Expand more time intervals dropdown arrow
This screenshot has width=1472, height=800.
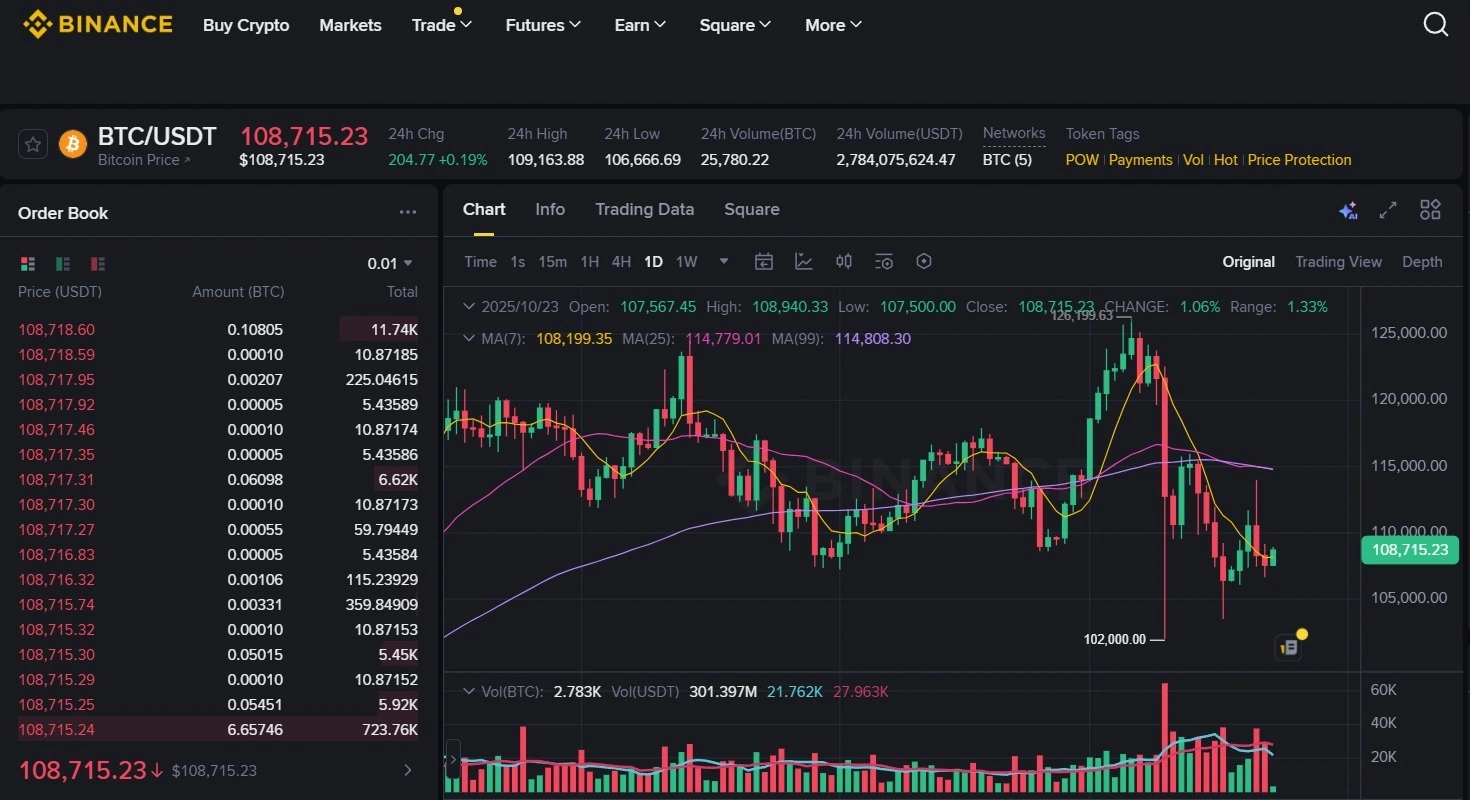coord(724,262)
